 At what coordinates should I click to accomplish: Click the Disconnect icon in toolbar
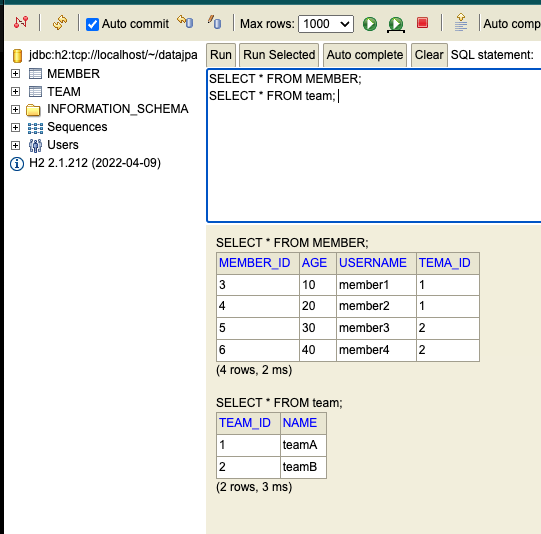point(21,22)
